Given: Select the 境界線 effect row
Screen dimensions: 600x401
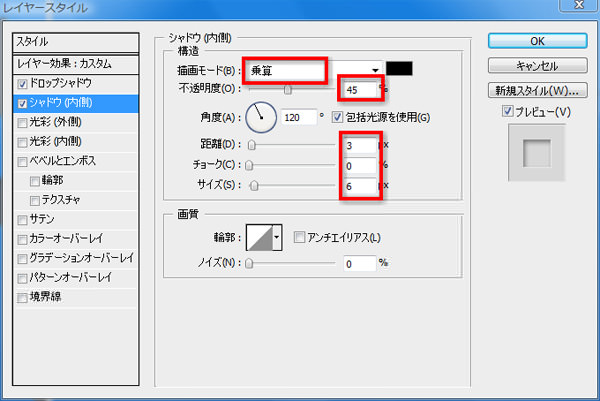Looking at the screenshot, I should click(75, 297).
